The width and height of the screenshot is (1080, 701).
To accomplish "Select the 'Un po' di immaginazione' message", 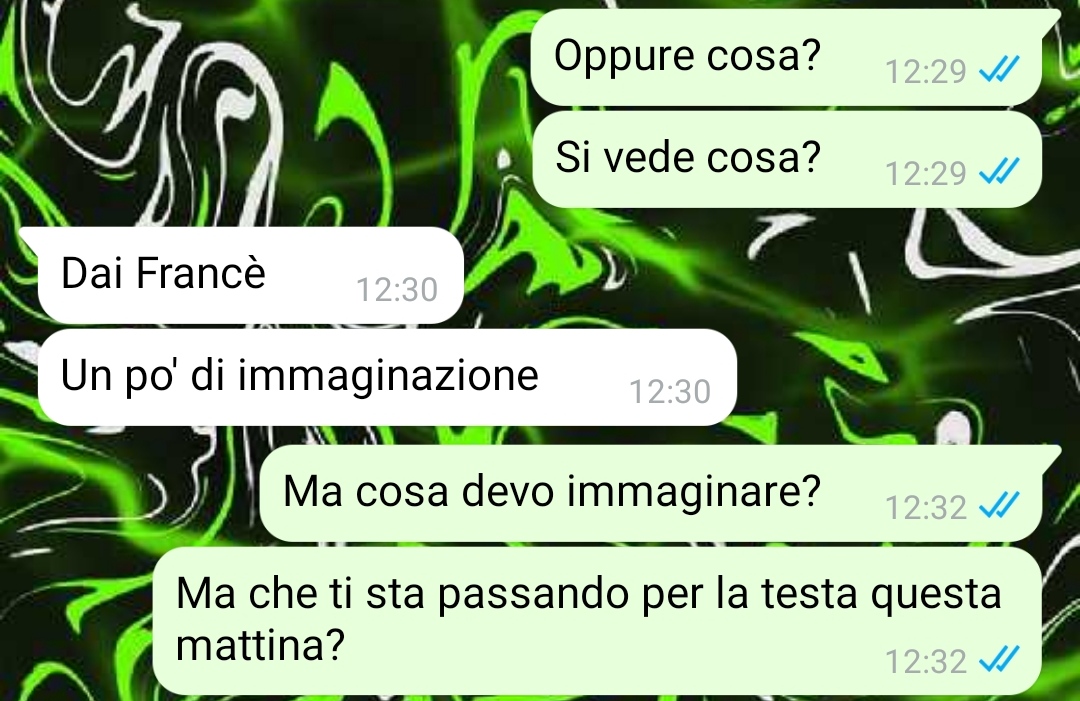I will point(387,377).
